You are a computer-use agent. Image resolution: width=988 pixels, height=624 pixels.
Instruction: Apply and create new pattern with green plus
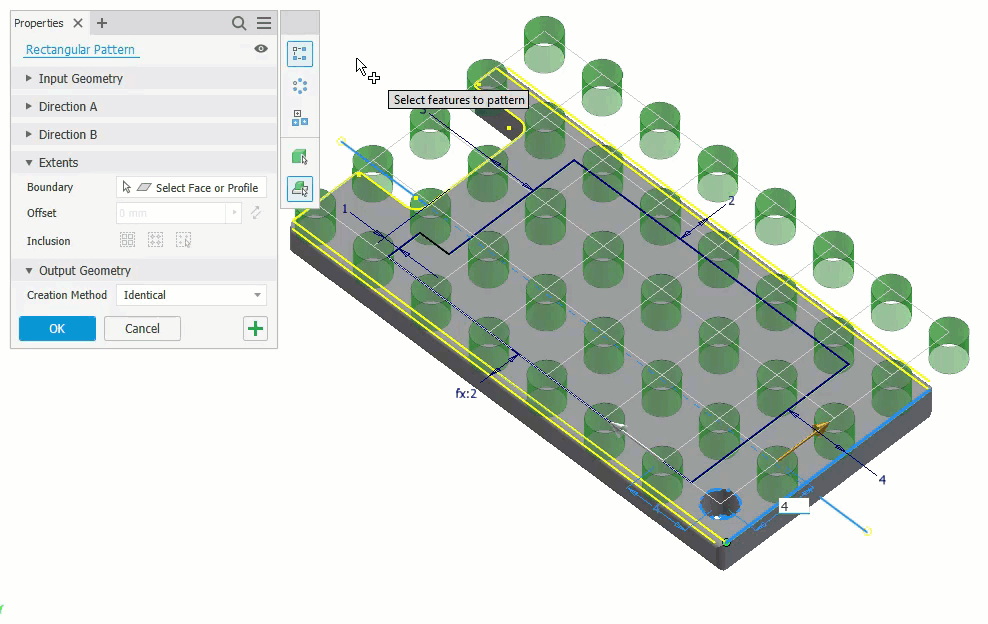[255, 328]
